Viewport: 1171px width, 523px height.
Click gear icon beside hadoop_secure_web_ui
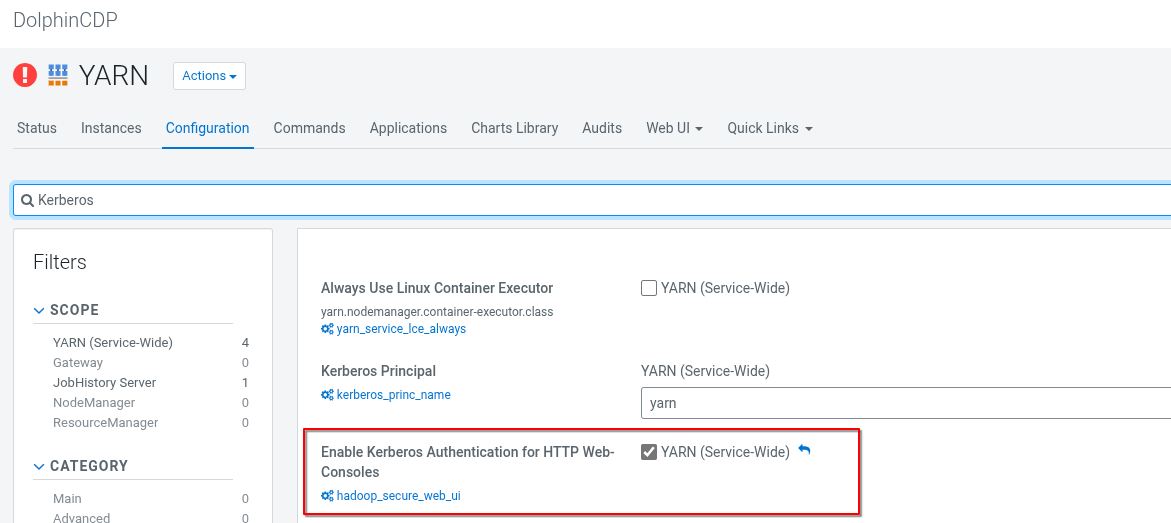point(327,496)
